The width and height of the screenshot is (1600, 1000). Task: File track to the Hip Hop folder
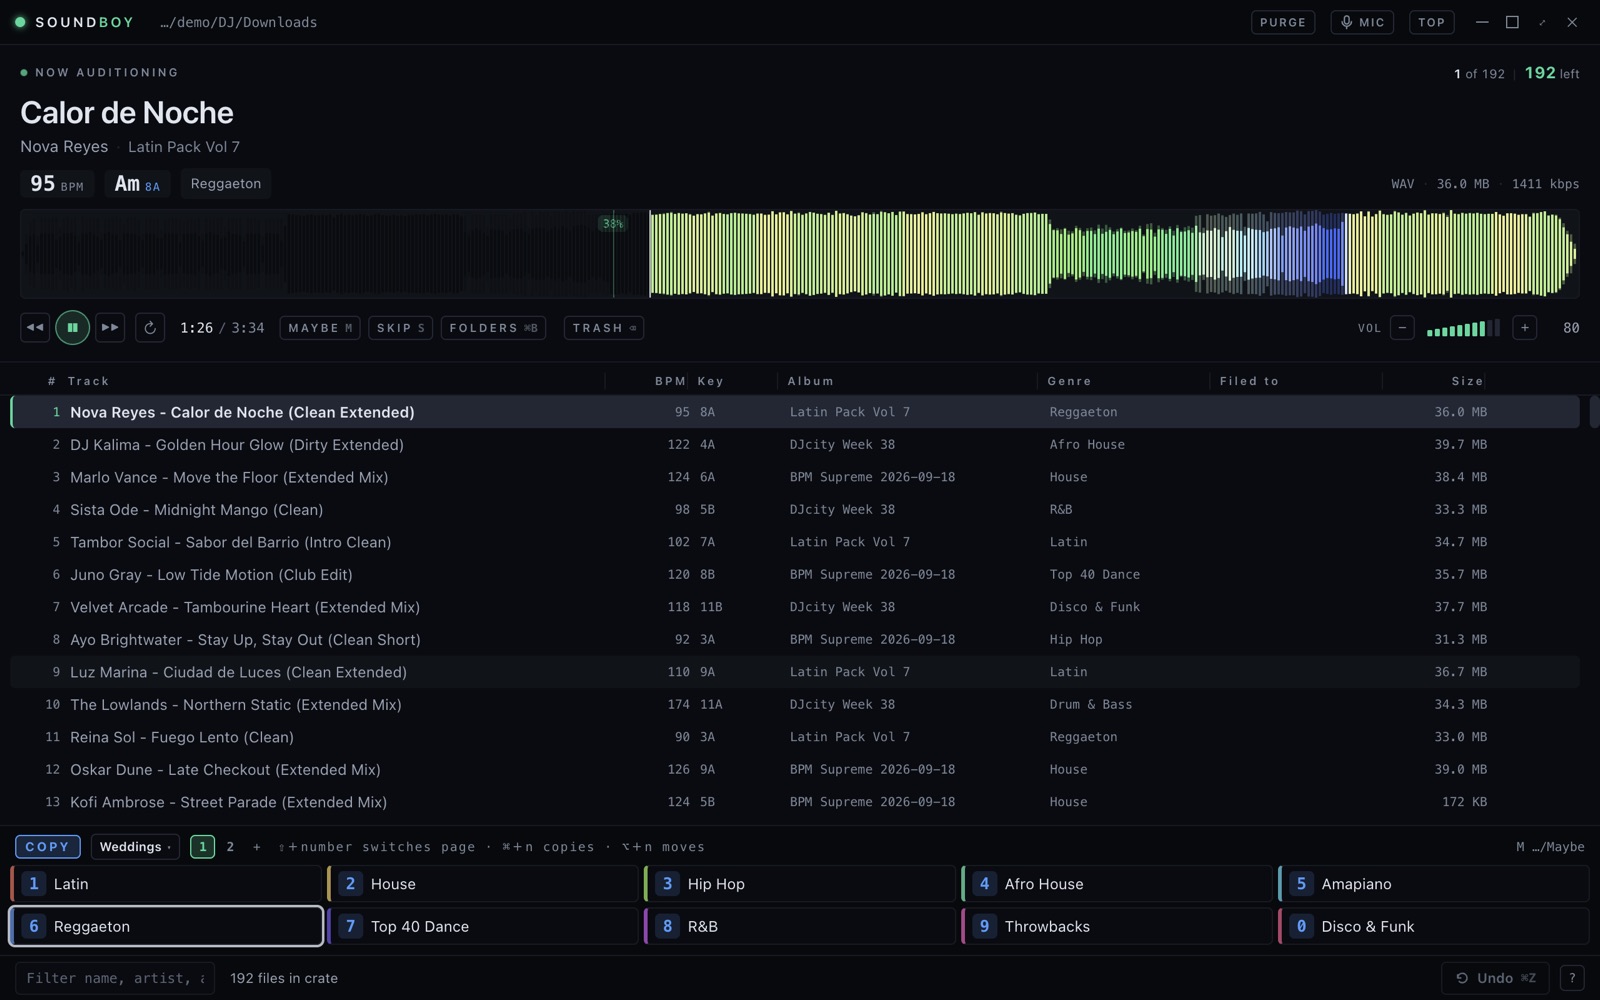[800, 884]
